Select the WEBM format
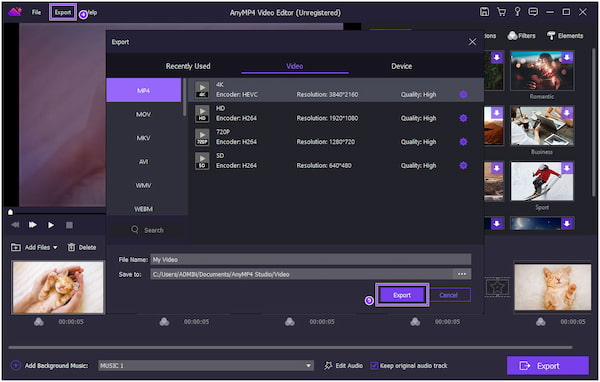Image resolution: width=600 pixels, height=382 pixels. 144,209
